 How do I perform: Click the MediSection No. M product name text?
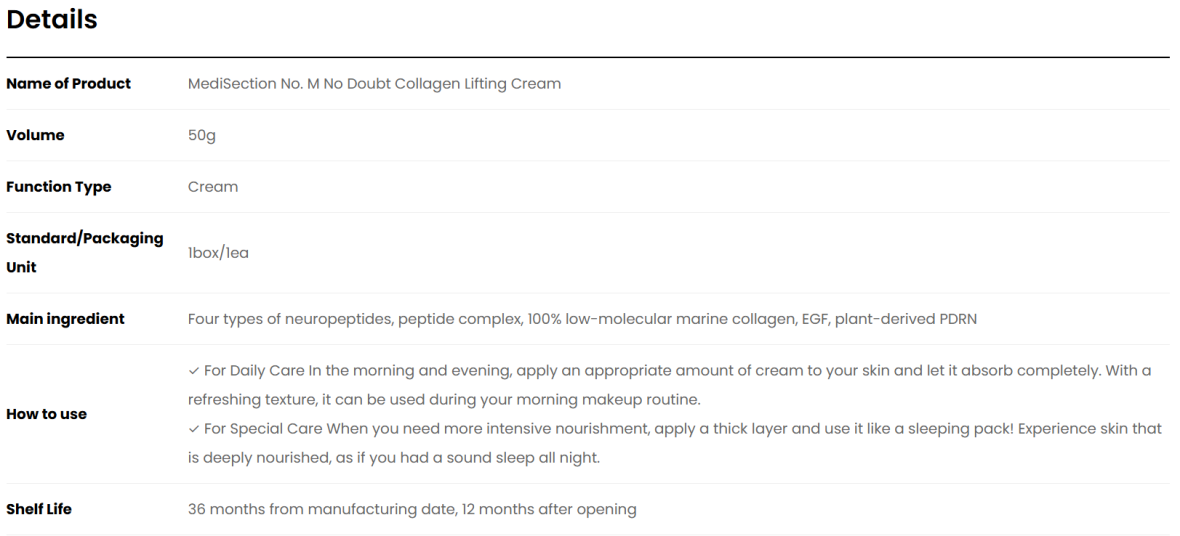click(x=375, y=84)
